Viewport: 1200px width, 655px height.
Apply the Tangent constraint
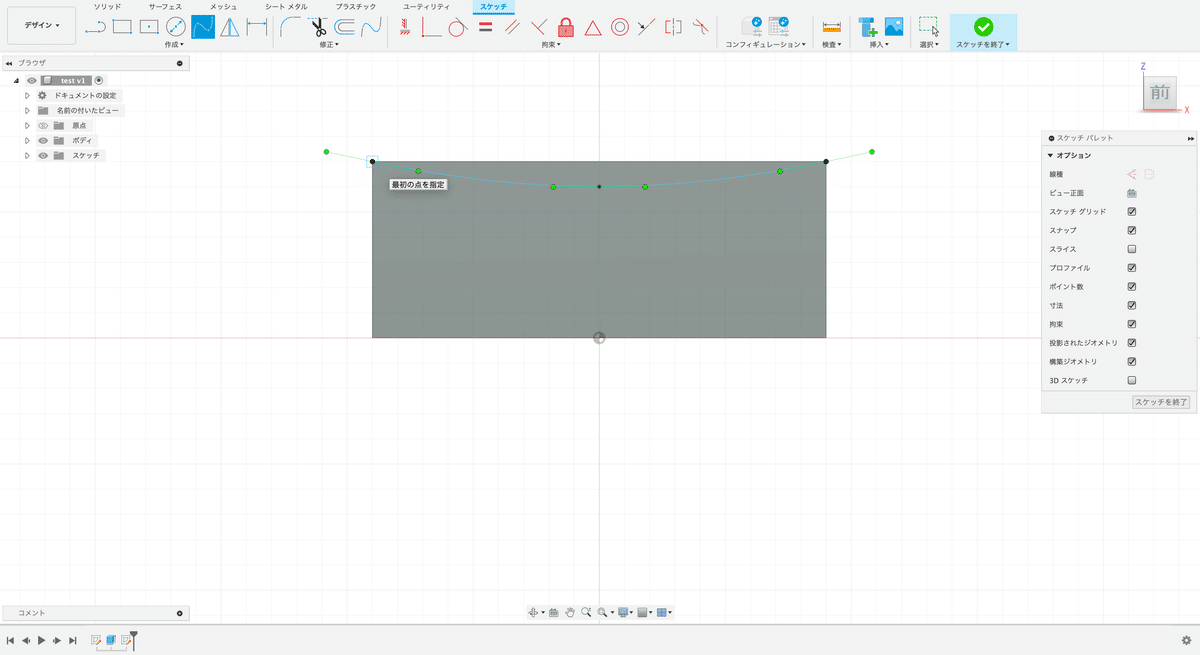pyautogui.click(x=458, y=27)
